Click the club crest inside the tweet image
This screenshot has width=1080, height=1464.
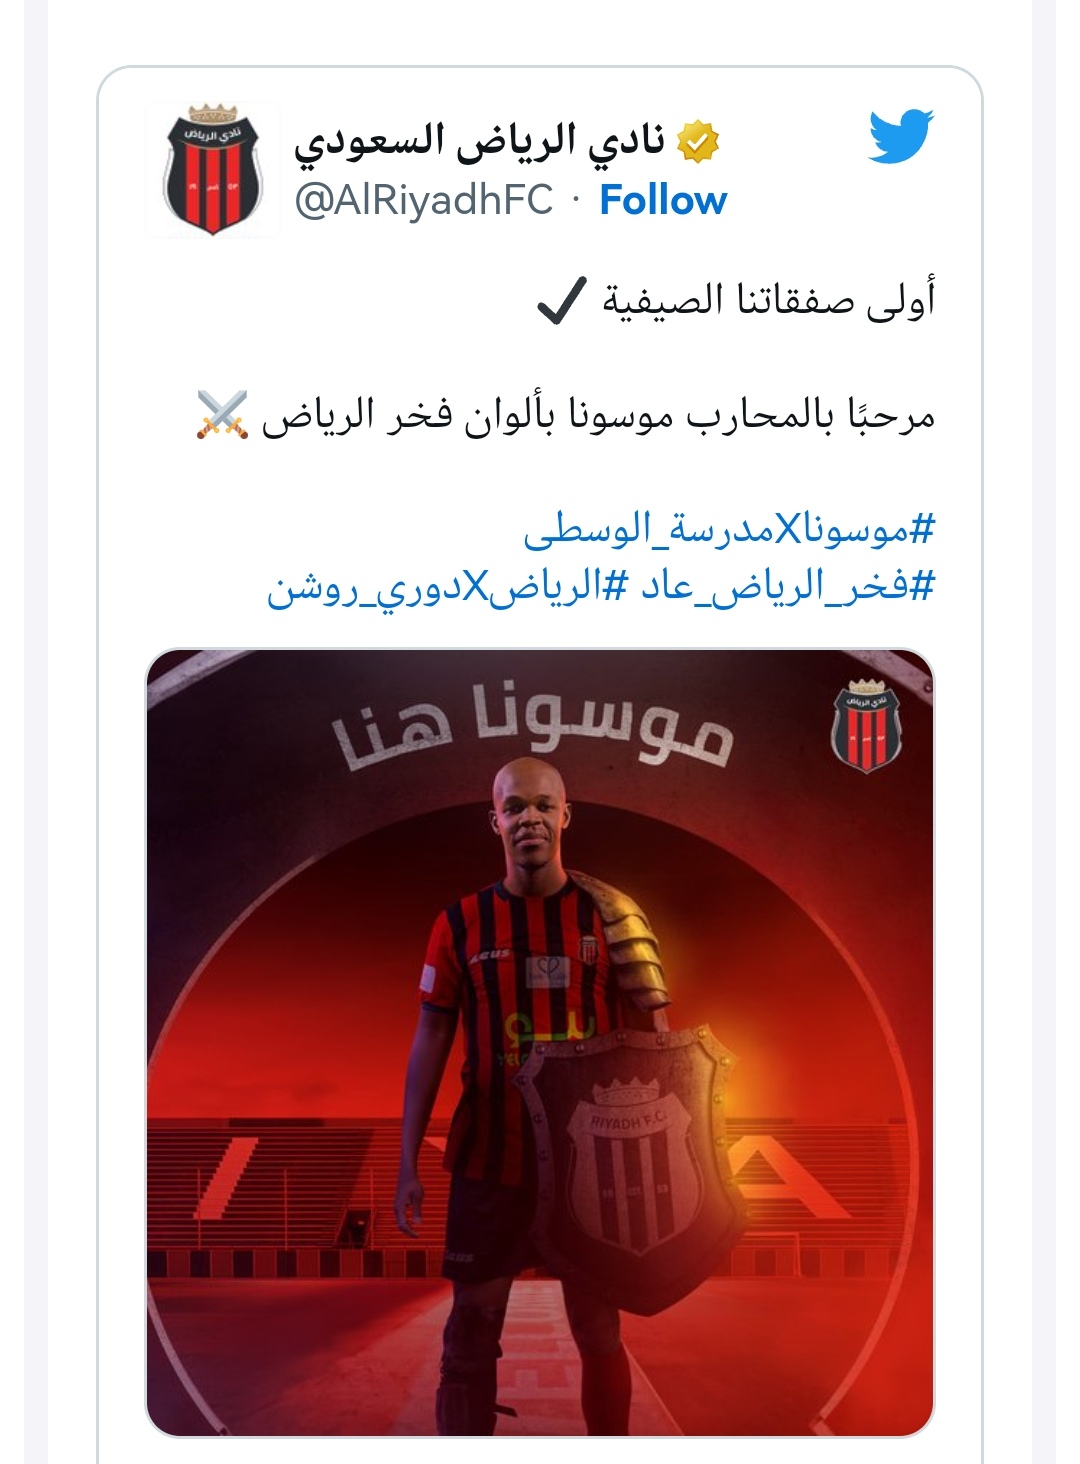tap(867, 726)
